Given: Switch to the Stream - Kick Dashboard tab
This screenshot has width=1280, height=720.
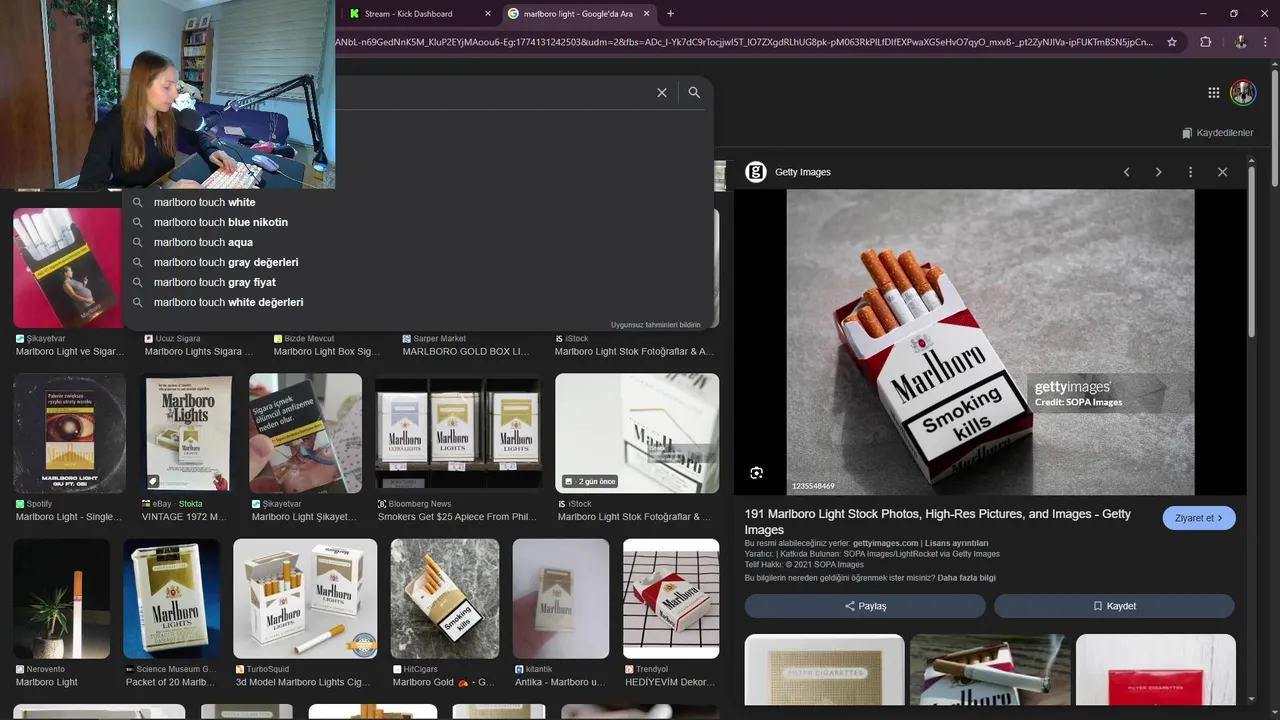Looking at the screenshot, I should (x=421, y=14).
